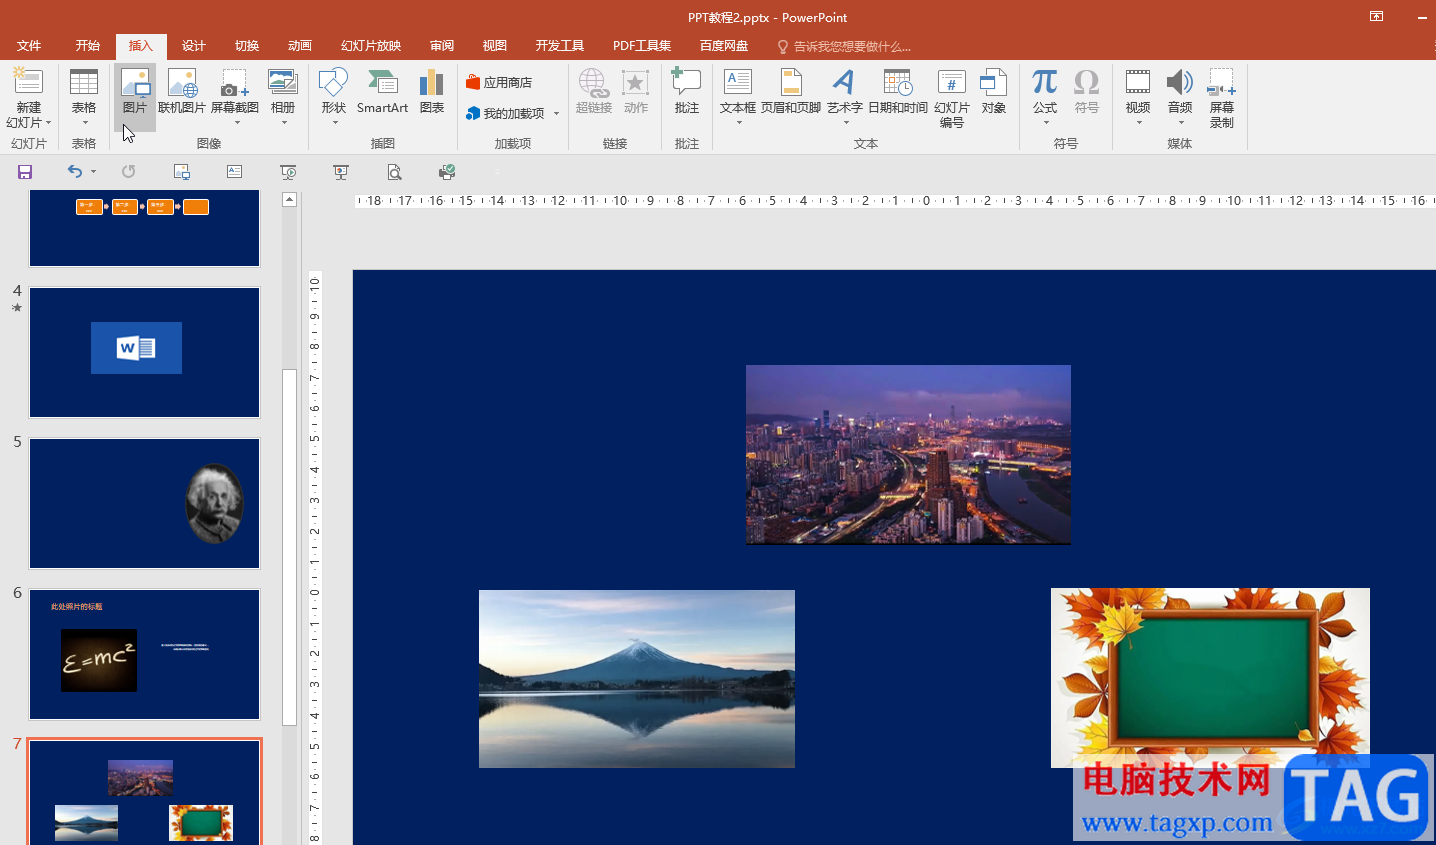Click the Undo arrow icon
The width and height of the screenshot is (1436, 845).
coord(74,172)
